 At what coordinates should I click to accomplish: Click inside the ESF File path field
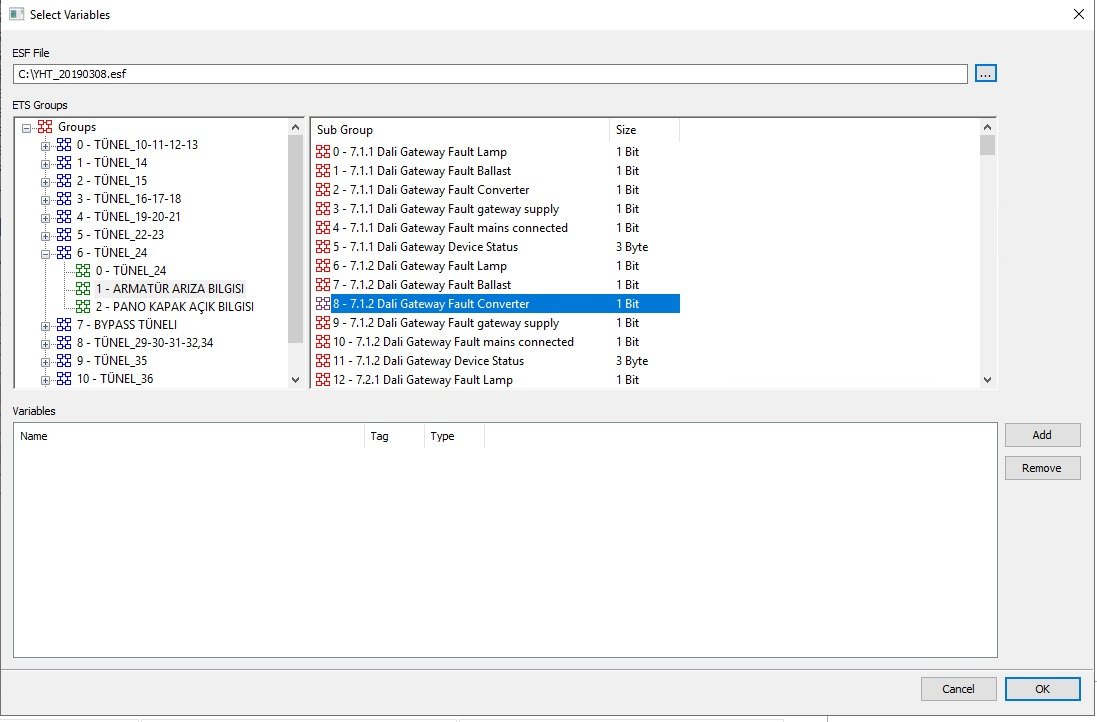[x=490, y=74]
